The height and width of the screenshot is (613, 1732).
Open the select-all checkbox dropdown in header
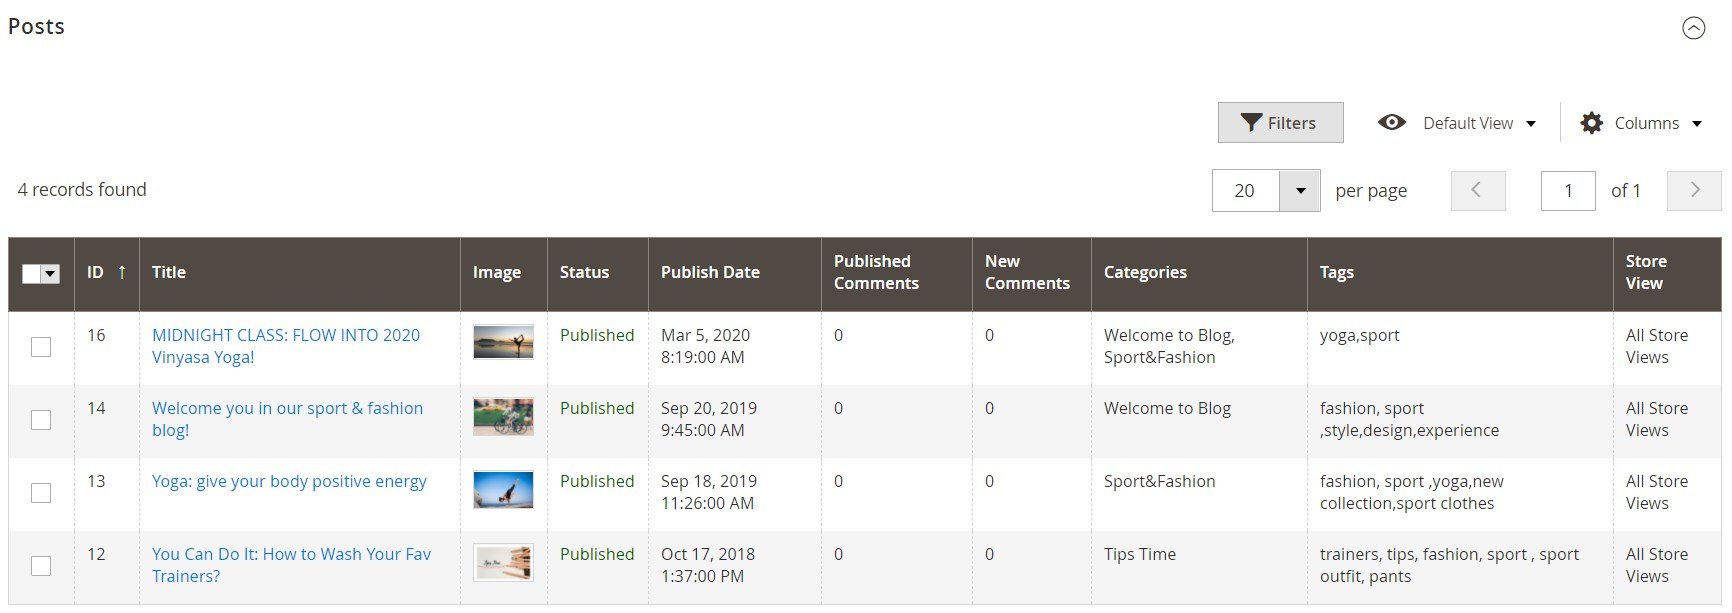click(x=50, y=274)
